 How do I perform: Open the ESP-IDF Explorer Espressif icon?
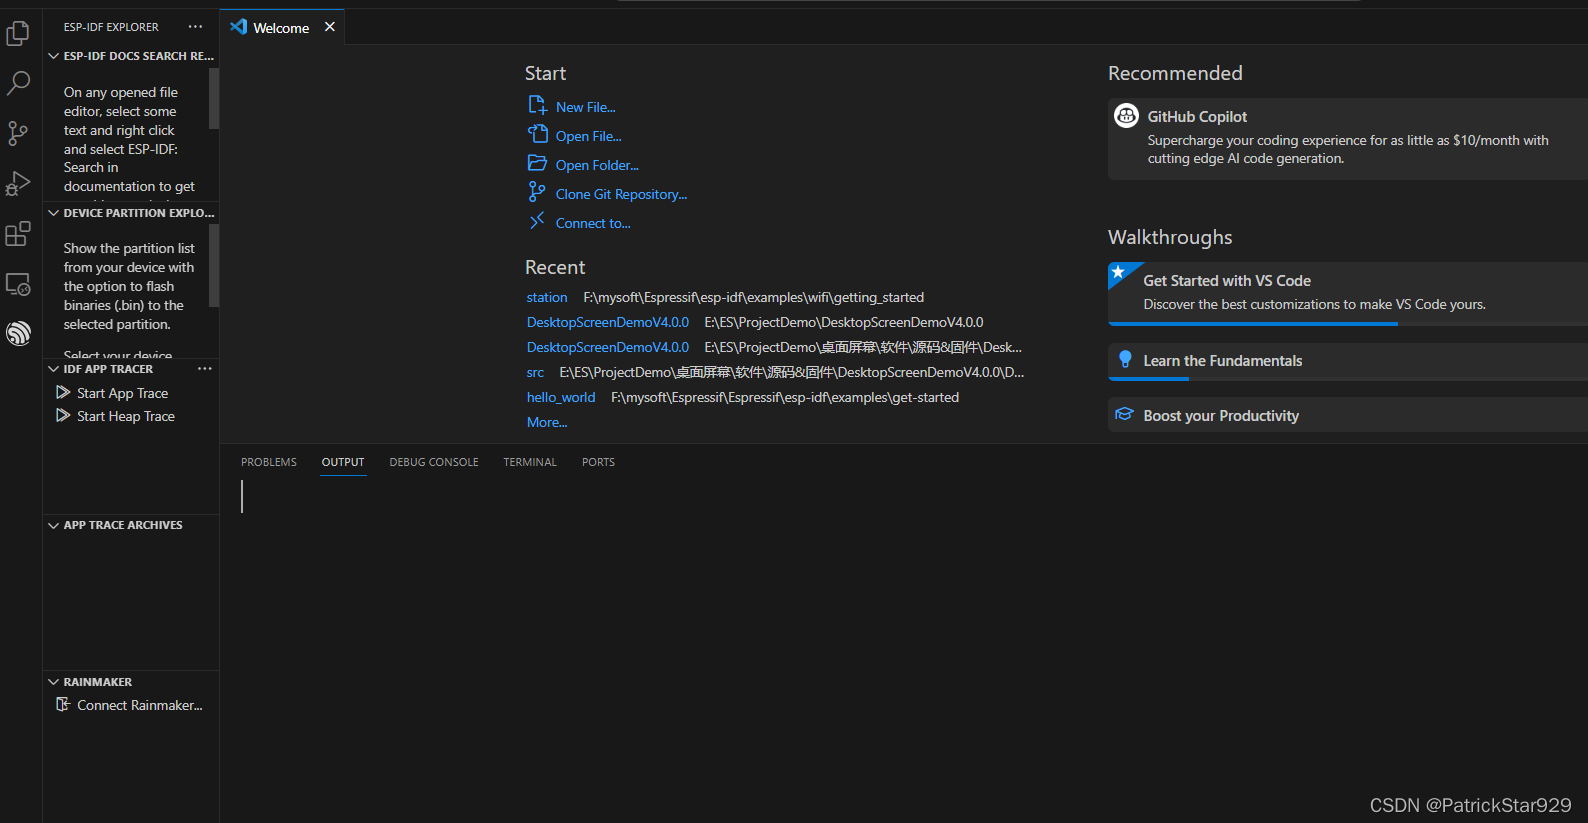[x=18, y=333]
